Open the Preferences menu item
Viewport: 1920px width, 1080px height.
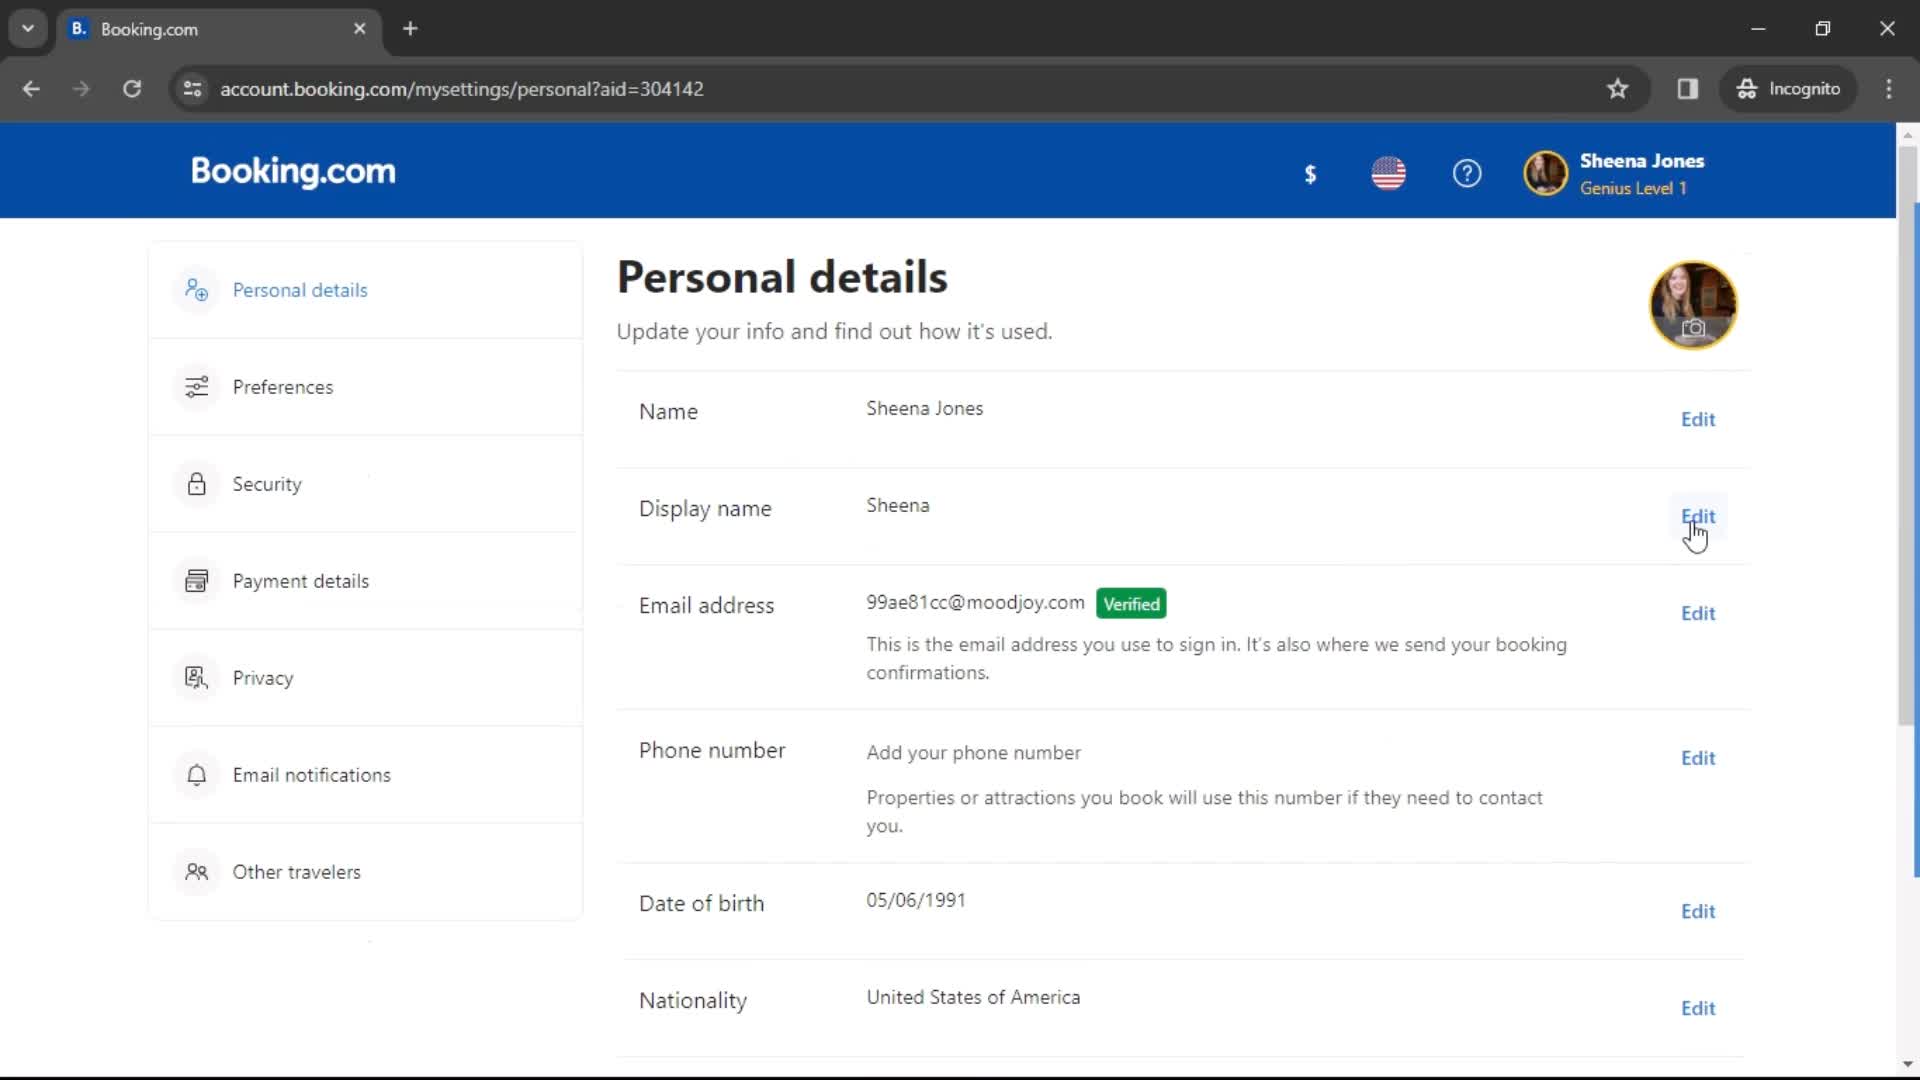366,387
